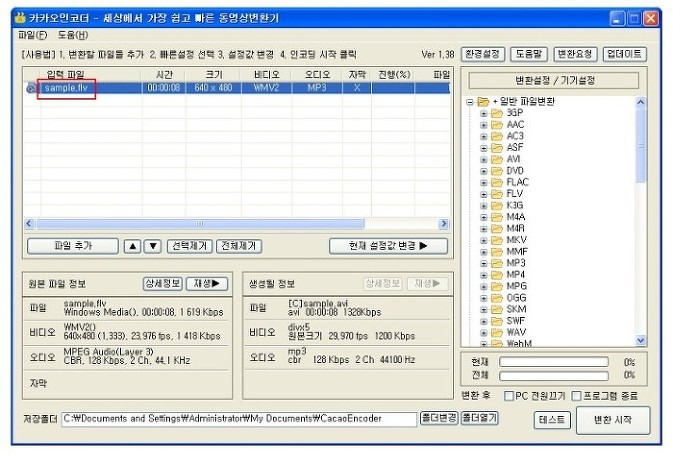This screenshot has height=462, width=673.
Task: Enable 프로그램 종료 after conversion checkbox
Action: click(x=577, y=395)
